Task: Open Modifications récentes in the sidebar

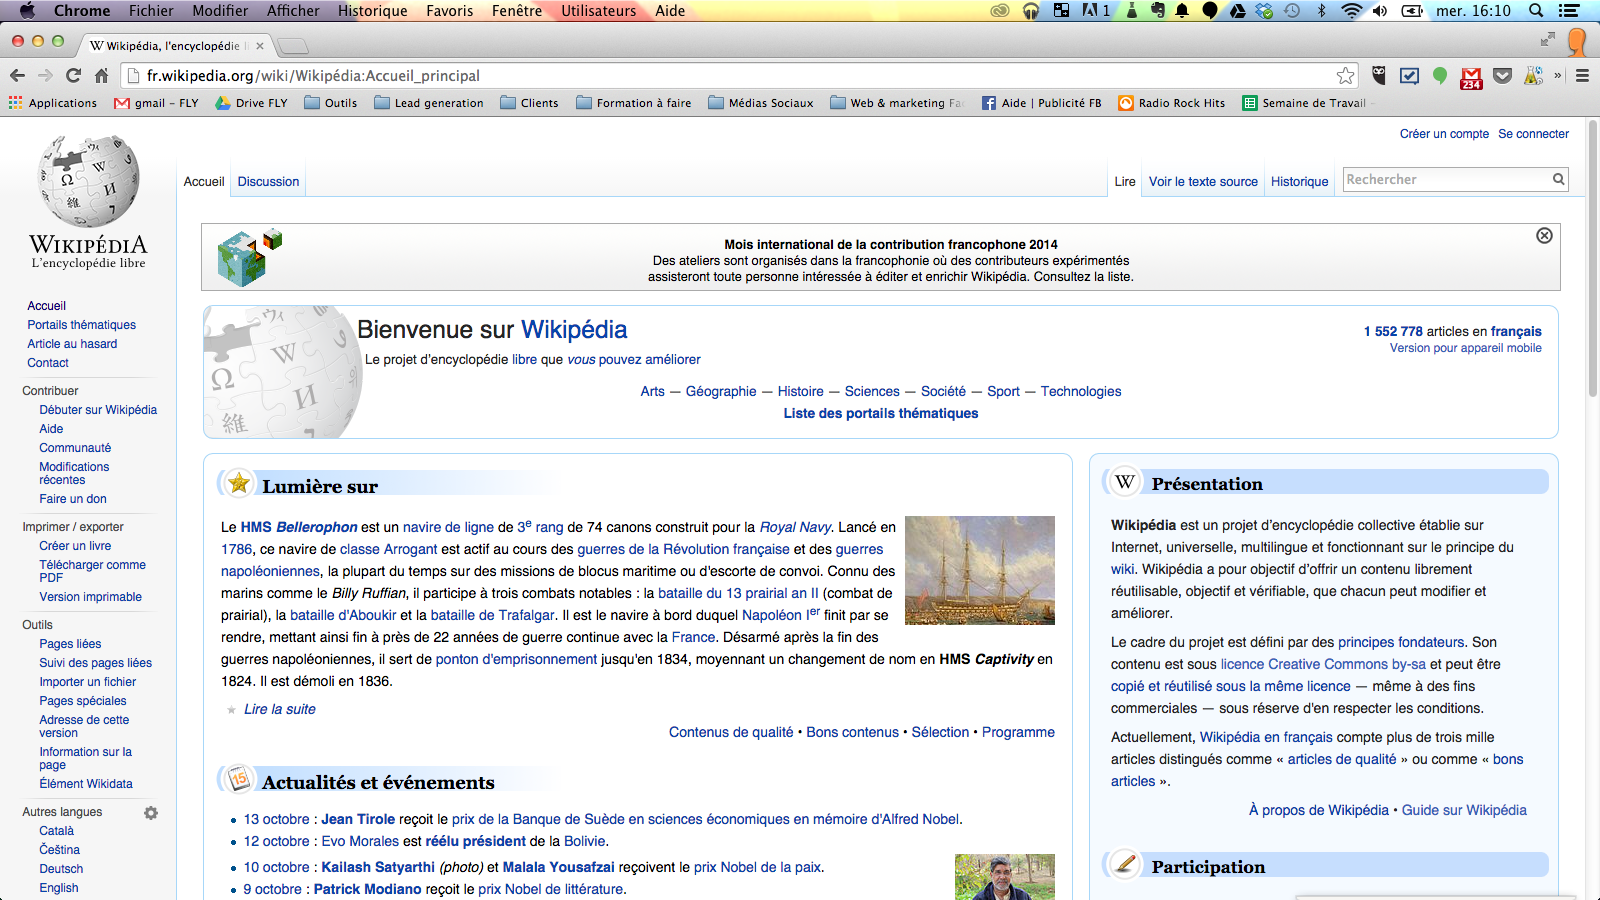Action: [x=74, y=473]
